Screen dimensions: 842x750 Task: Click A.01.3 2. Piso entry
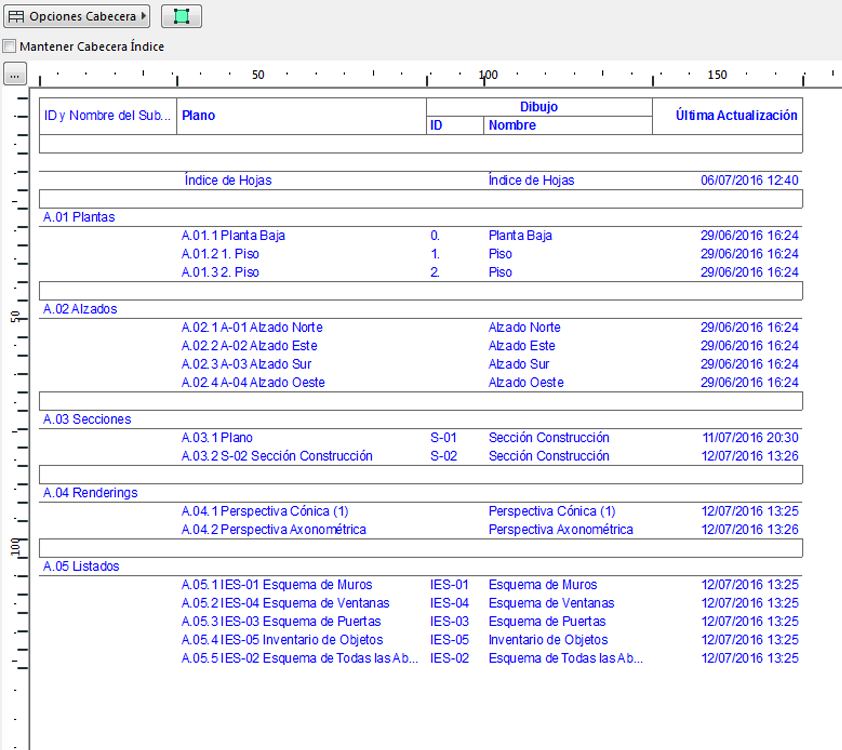pyautogui.click(x=220, y=272)
